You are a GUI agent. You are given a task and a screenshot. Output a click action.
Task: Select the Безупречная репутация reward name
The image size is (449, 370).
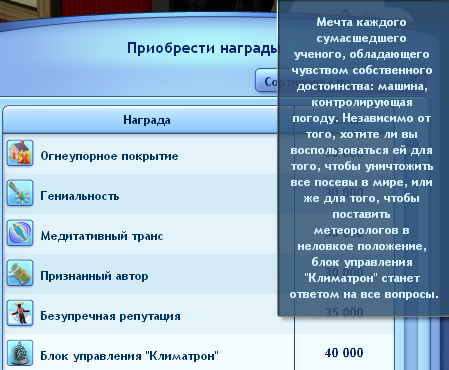(x=110, y=316)
